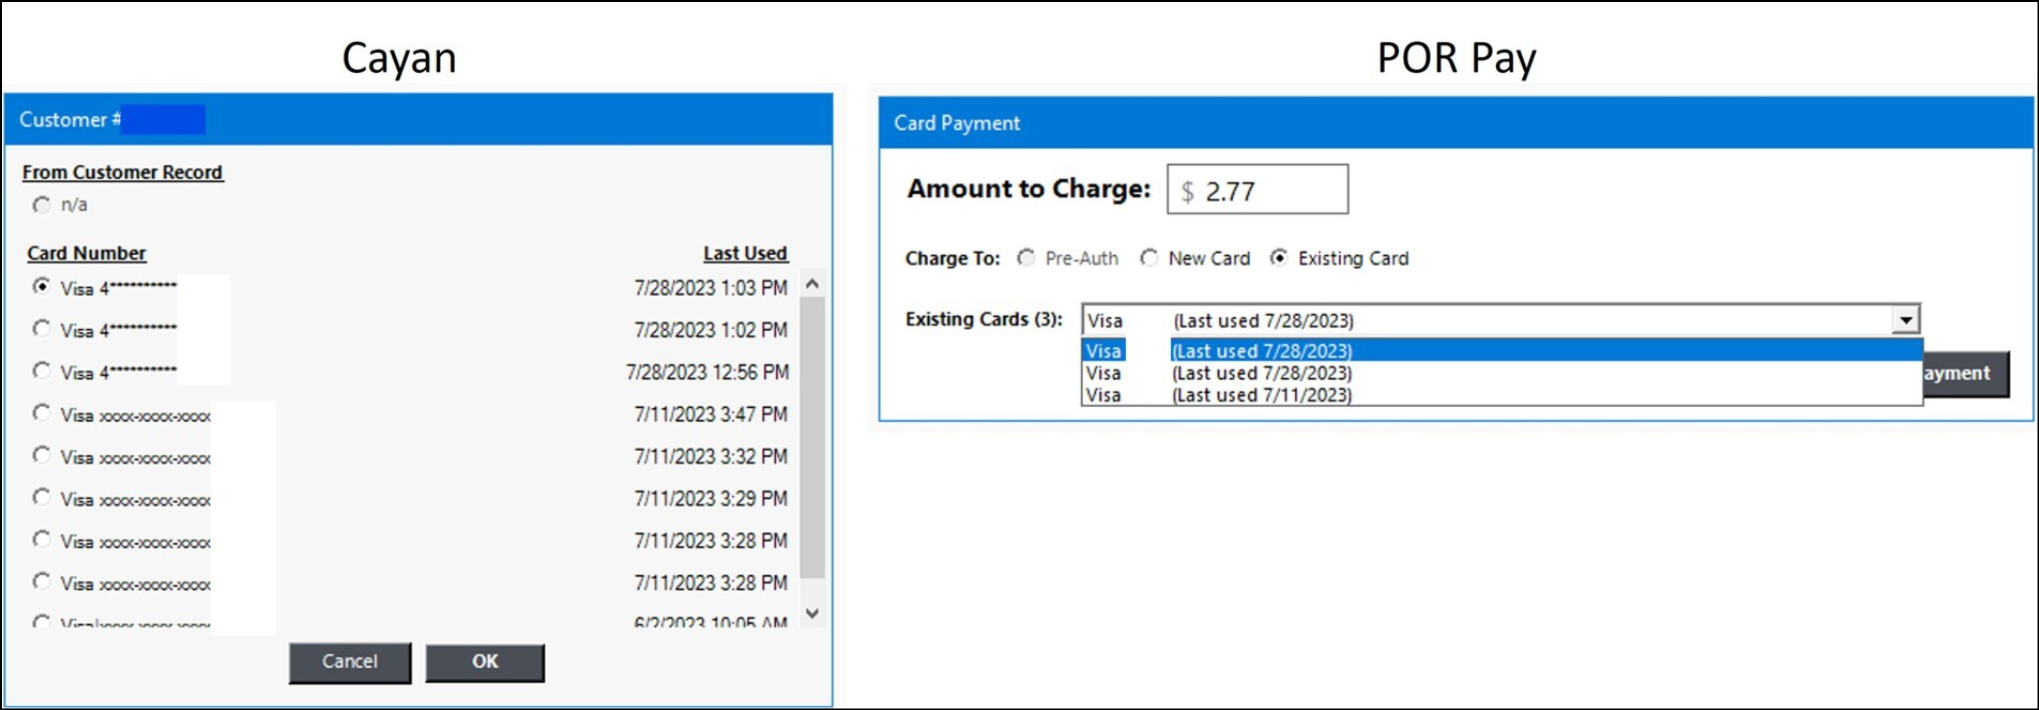2039x710 pixels.
Task: Select Visa card last used 7/28/2023 1:02 PM
Action: [41, 329]
